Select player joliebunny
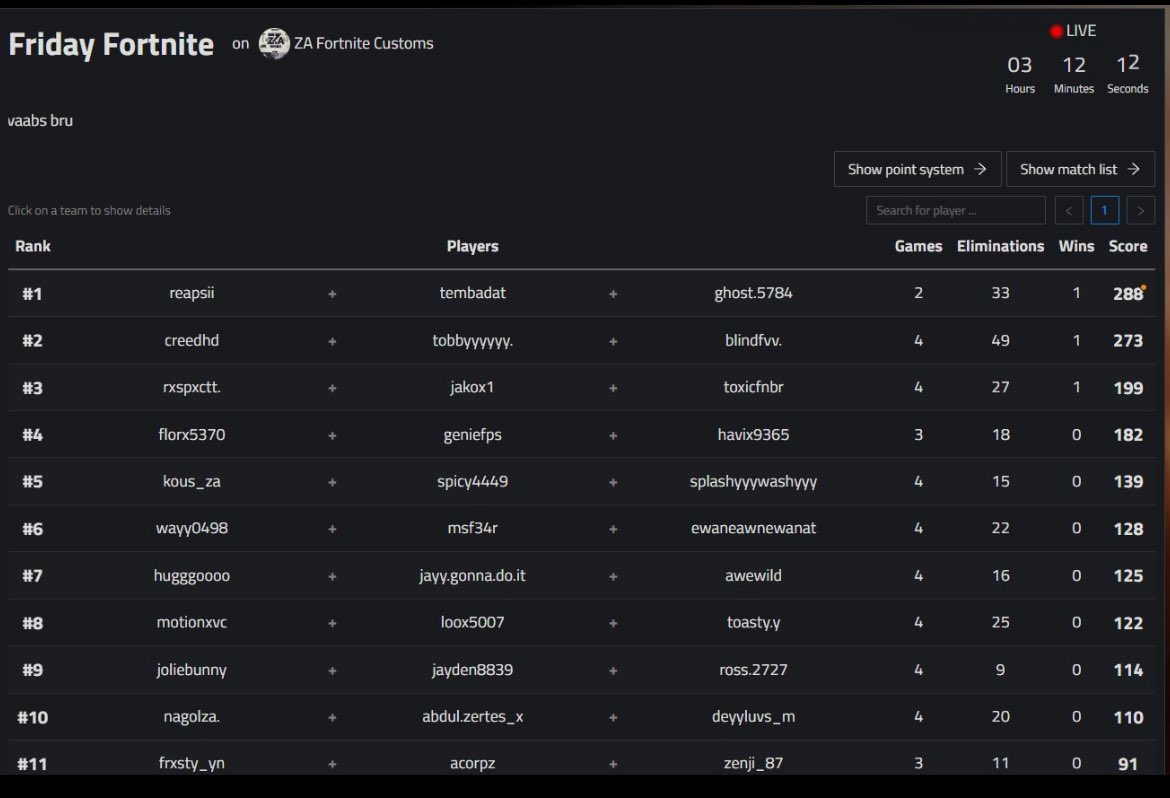 click(192, 670)
